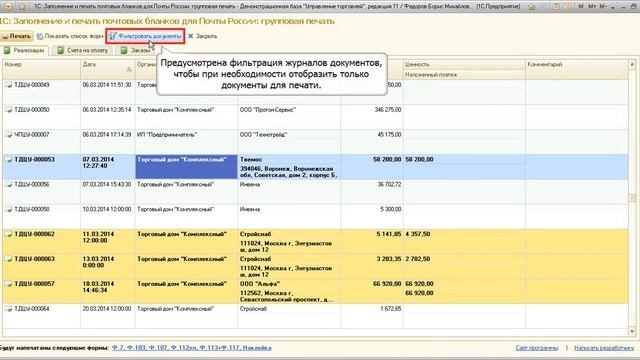The image size is (640, 360).
Task: Click the Наложенный платеж column header
Action: point(464,75)
